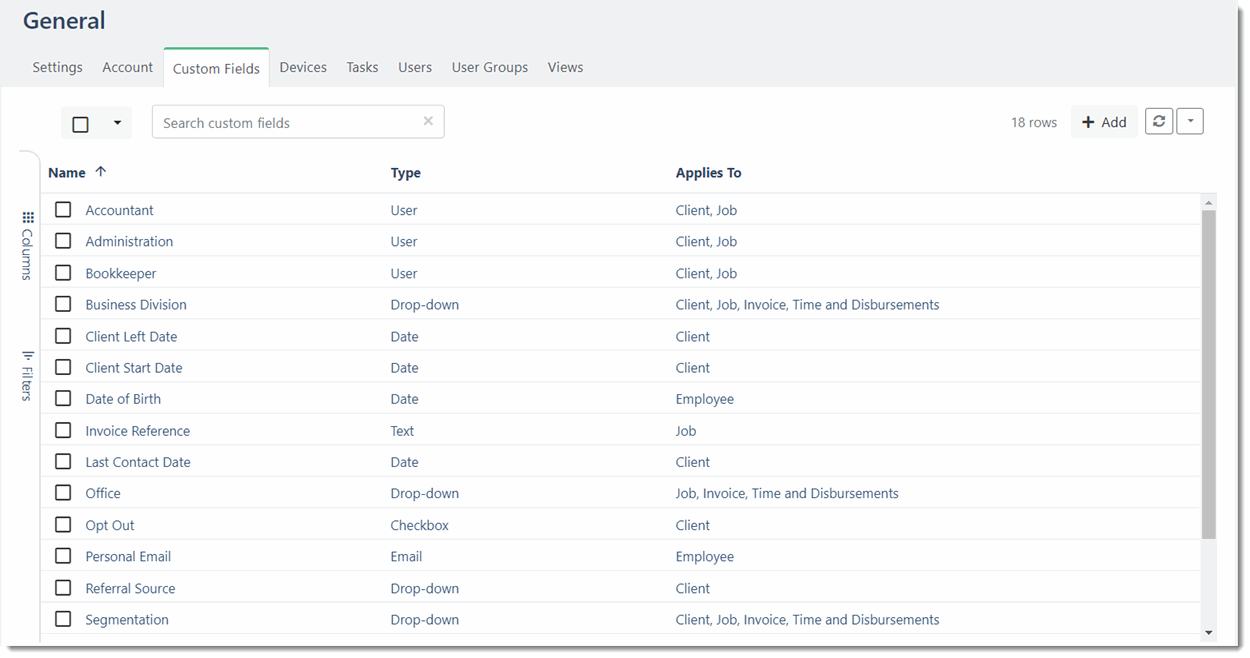Viewport: 1250px width, 658px height.
Task: Open the Devices tab
Action: [x=303, y=67]
